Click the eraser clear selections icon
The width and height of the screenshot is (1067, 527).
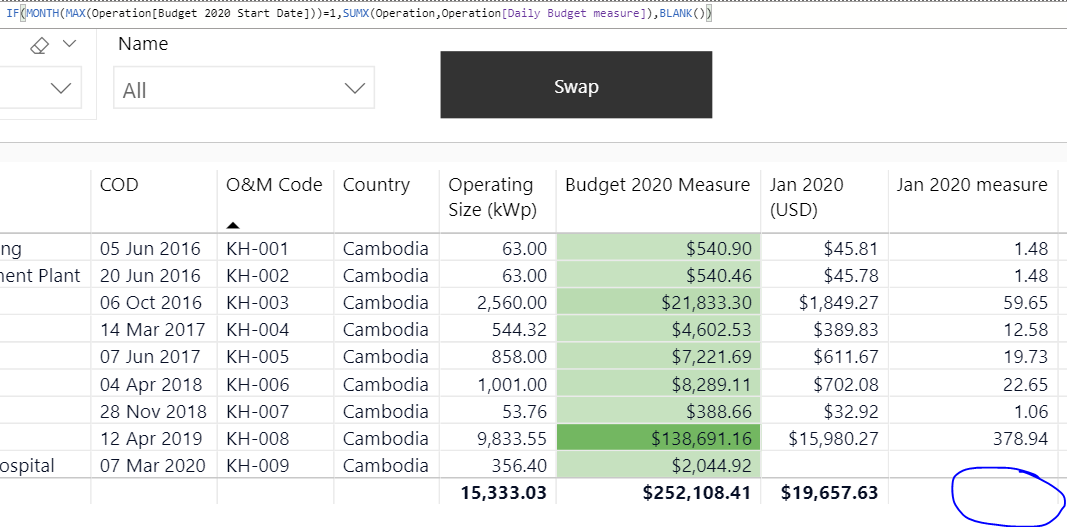pos(41,46)
